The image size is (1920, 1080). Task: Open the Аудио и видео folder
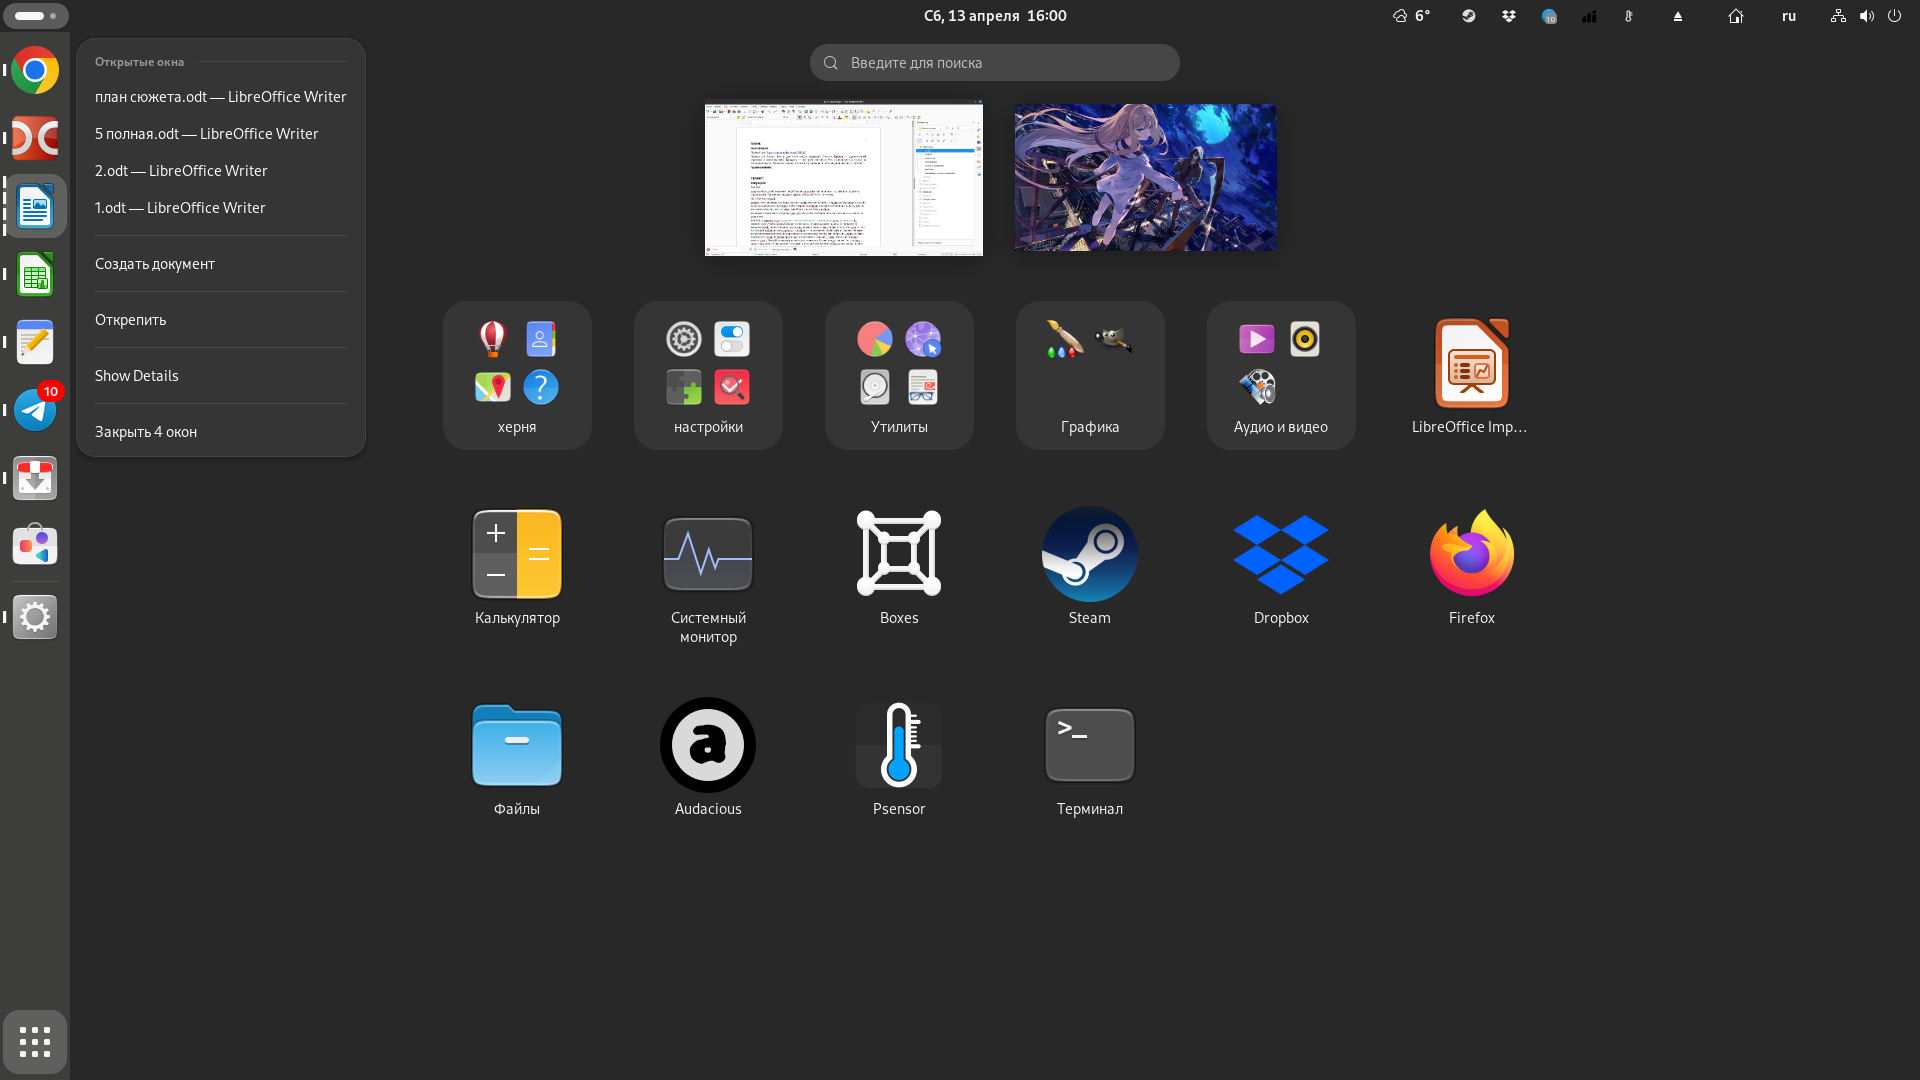(x=1280, y=375)
